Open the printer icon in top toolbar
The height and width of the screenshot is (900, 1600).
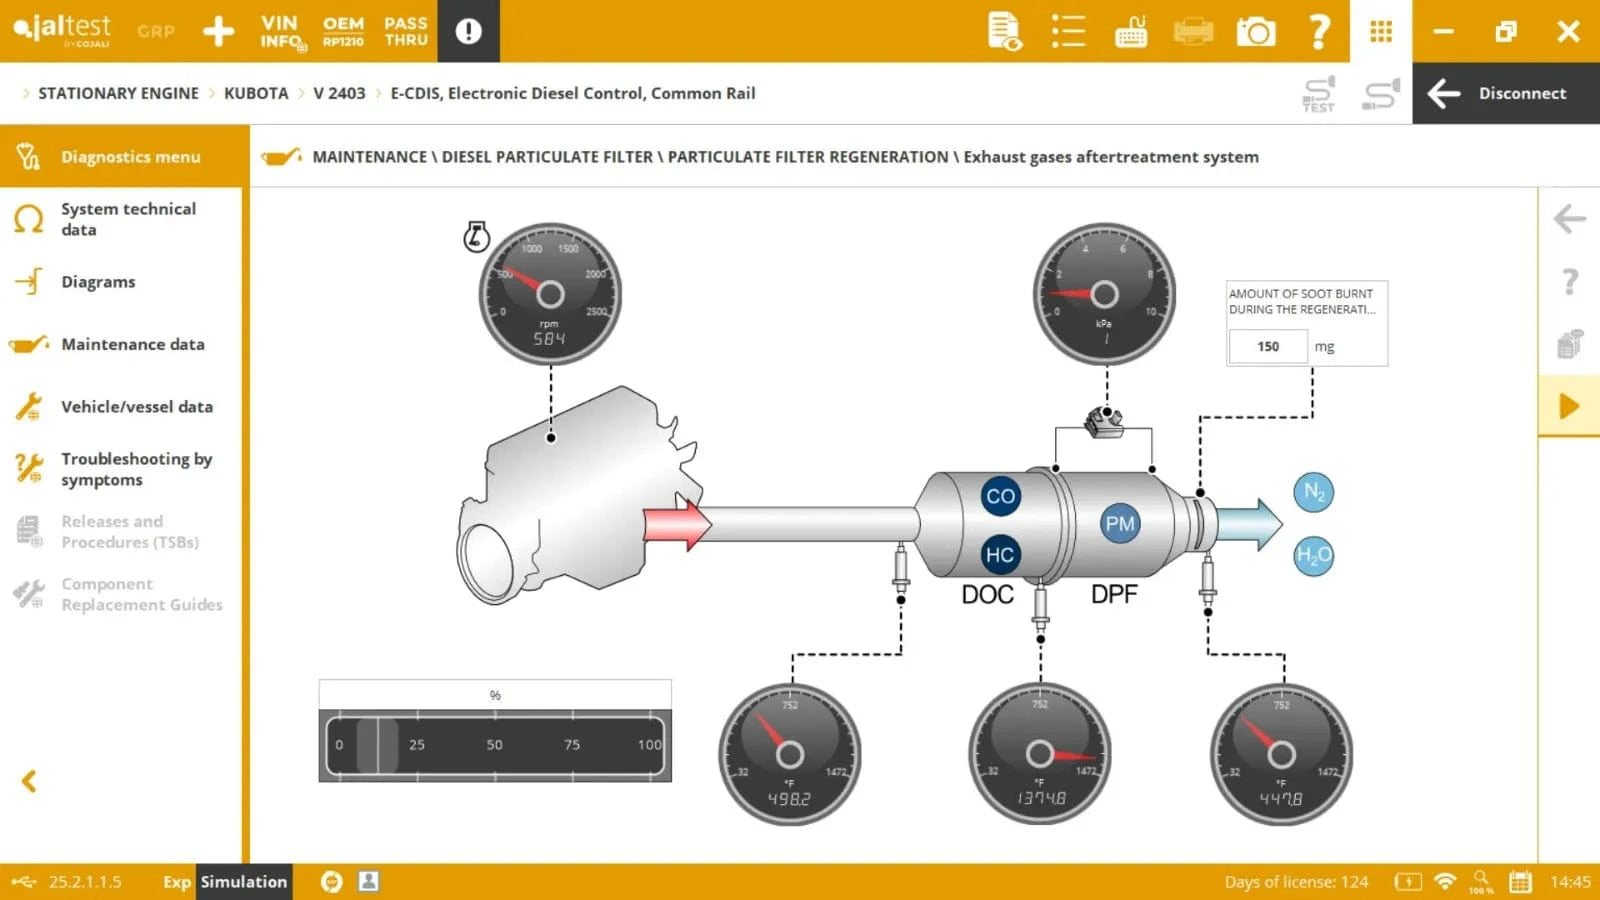(x=1193, y=32)
